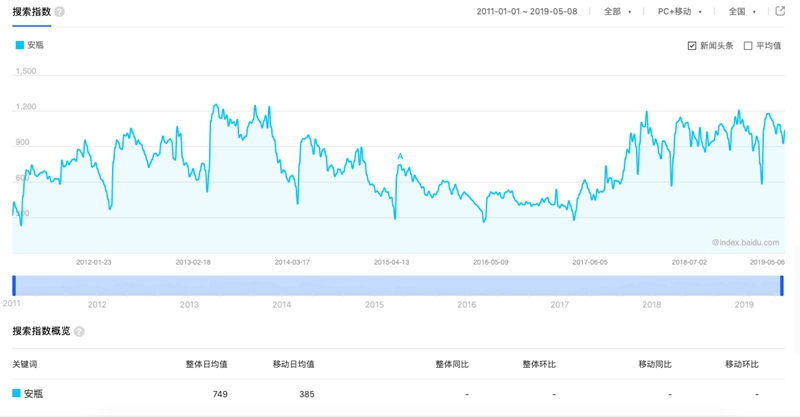Click the 2015-04-13 x-axis date label

click(x=391, y=262)
